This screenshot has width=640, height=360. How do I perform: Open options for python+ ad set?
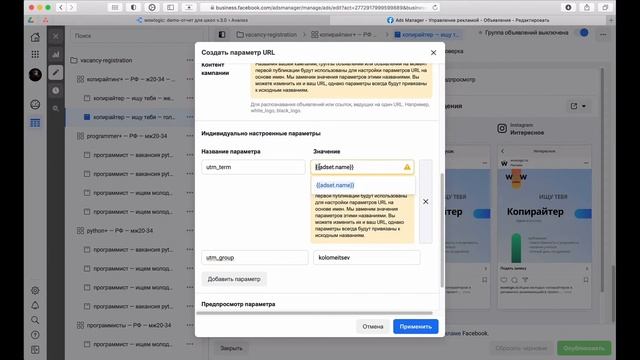[x=190, y=231]
